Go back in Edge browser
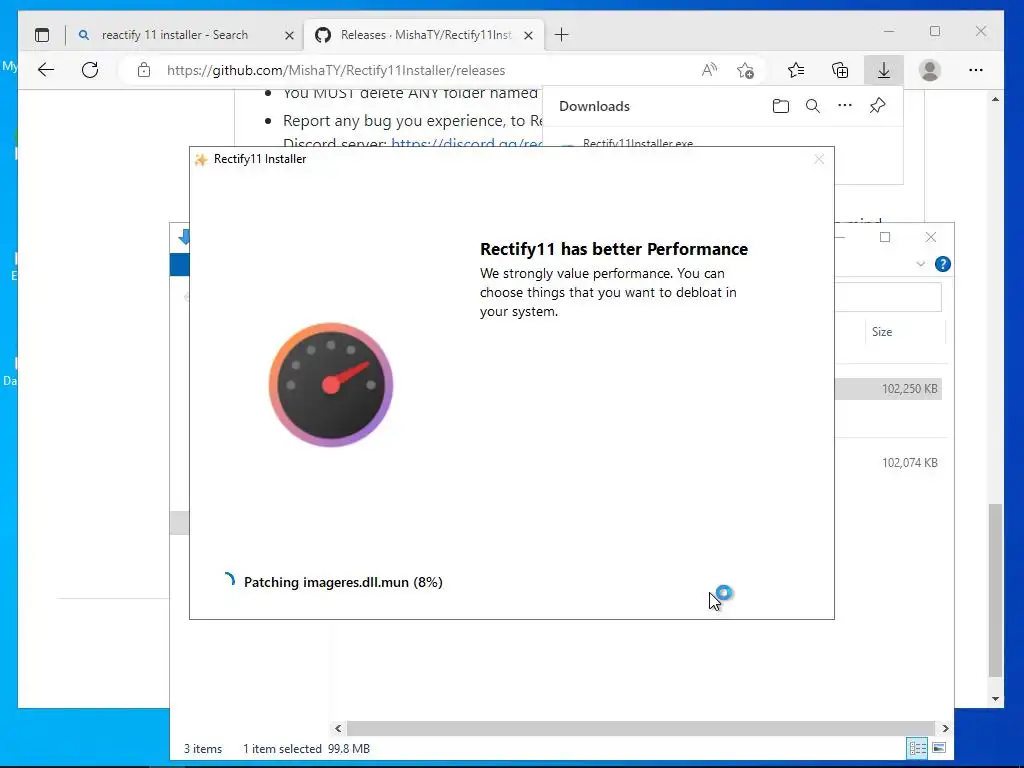This screenshot has height=768, width=1024. pos(46,70)
